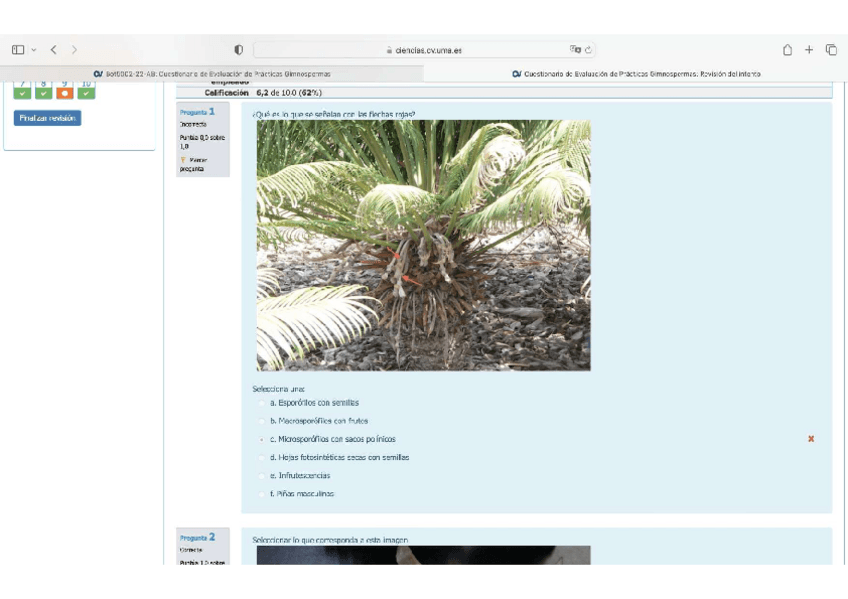Select option a. Esporófitos con semillas
This screenshot has height=599, width=848.
(x=262, y=403)
